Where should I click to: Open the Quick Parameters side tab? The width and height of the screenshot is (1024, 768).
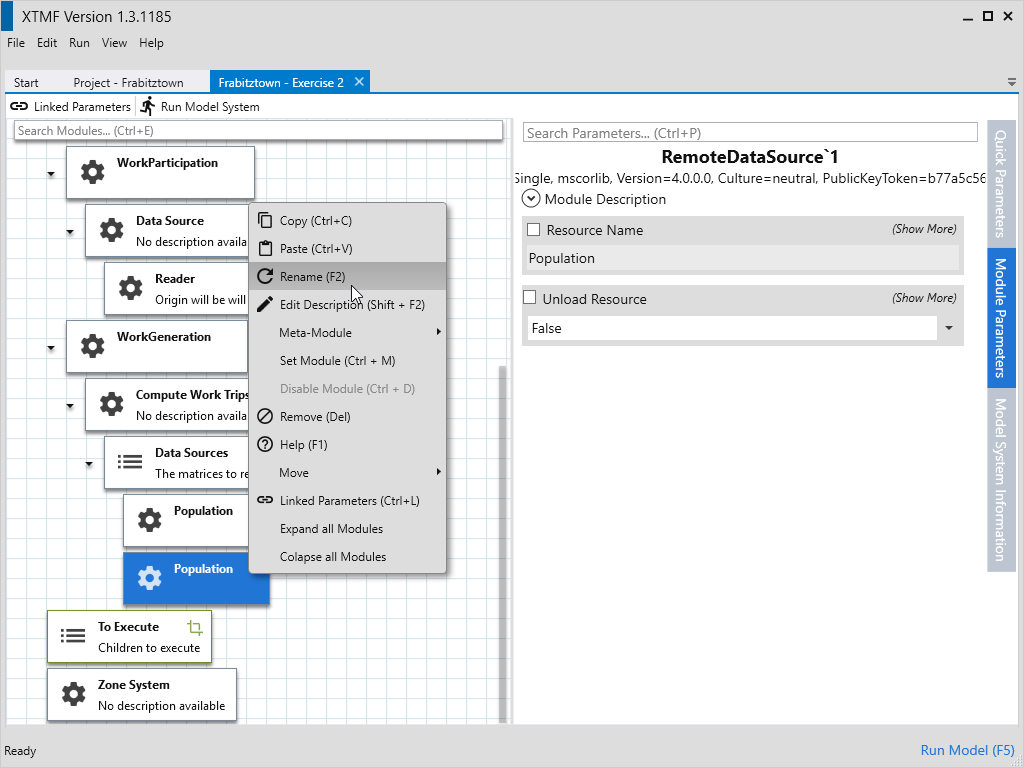(1000, 183)
